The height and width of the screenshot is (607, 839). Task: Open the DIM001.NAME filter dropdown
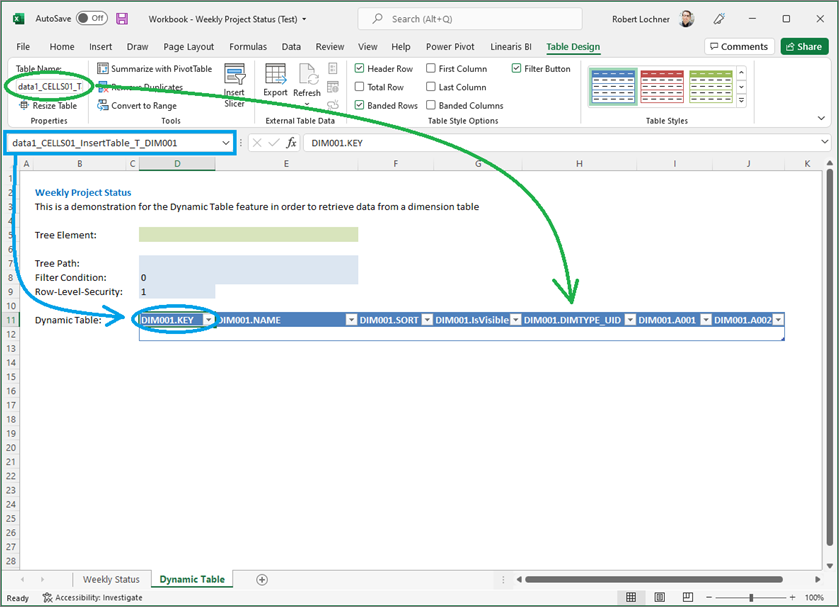pos(351,320)
